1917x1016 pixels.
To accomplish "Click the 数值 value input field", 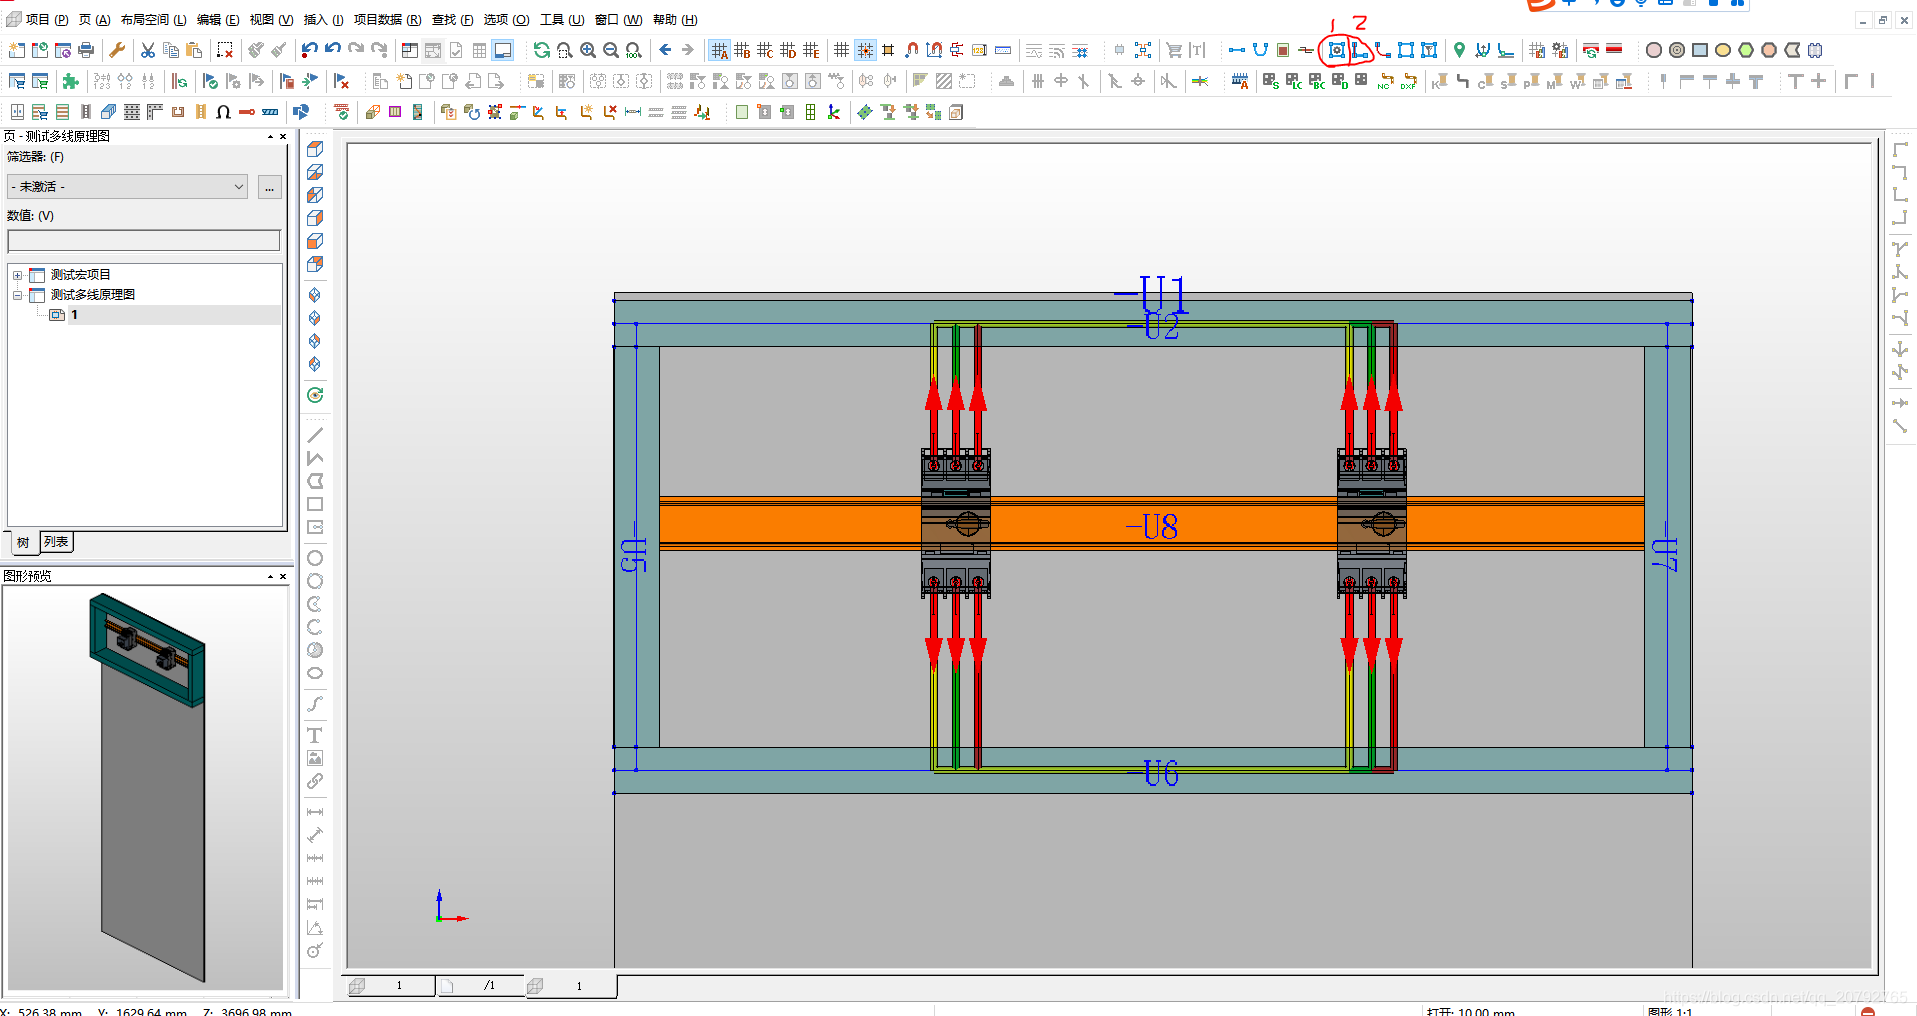I will (x=144, y=241).
